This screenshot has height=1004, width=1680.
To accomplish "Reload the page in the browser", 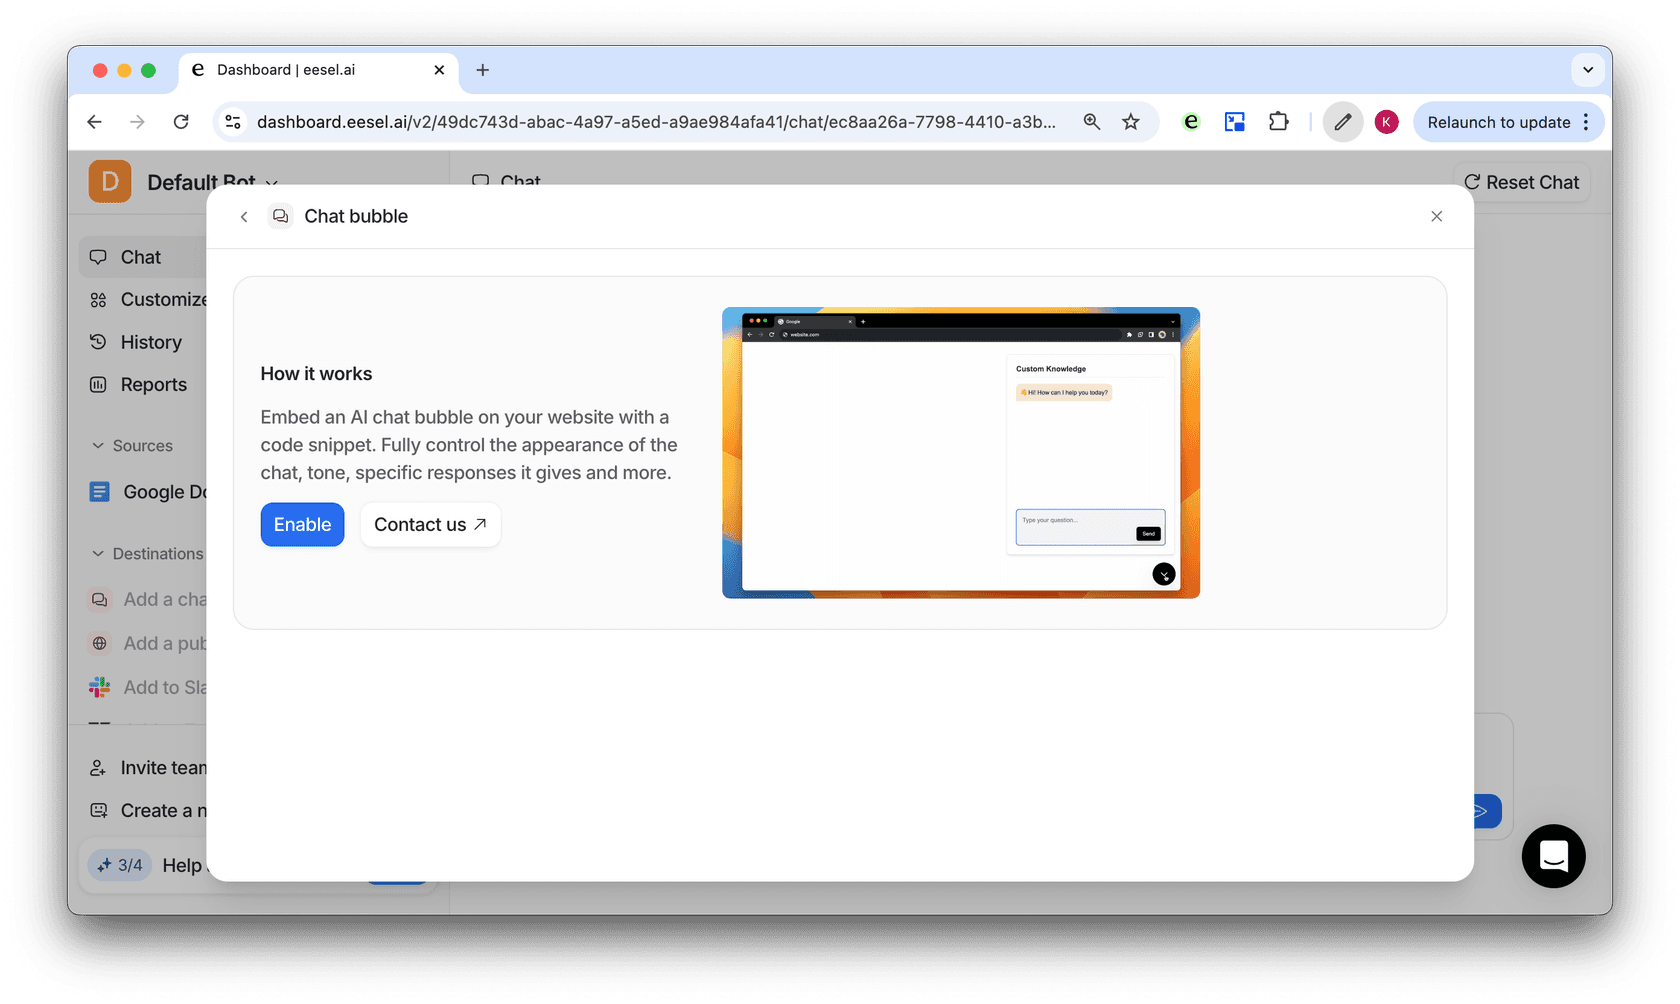I will pyautogui.click(x=181, y=122).
